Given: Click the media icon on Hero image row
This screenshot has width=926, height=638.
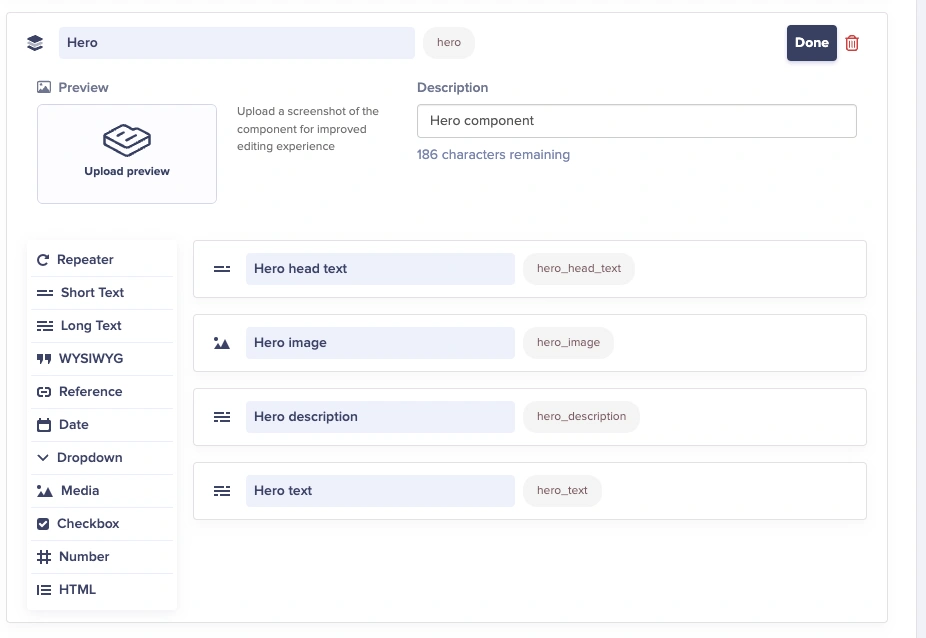Looking at the screenshot, I should pyautogui.click(x=222, y=343).
